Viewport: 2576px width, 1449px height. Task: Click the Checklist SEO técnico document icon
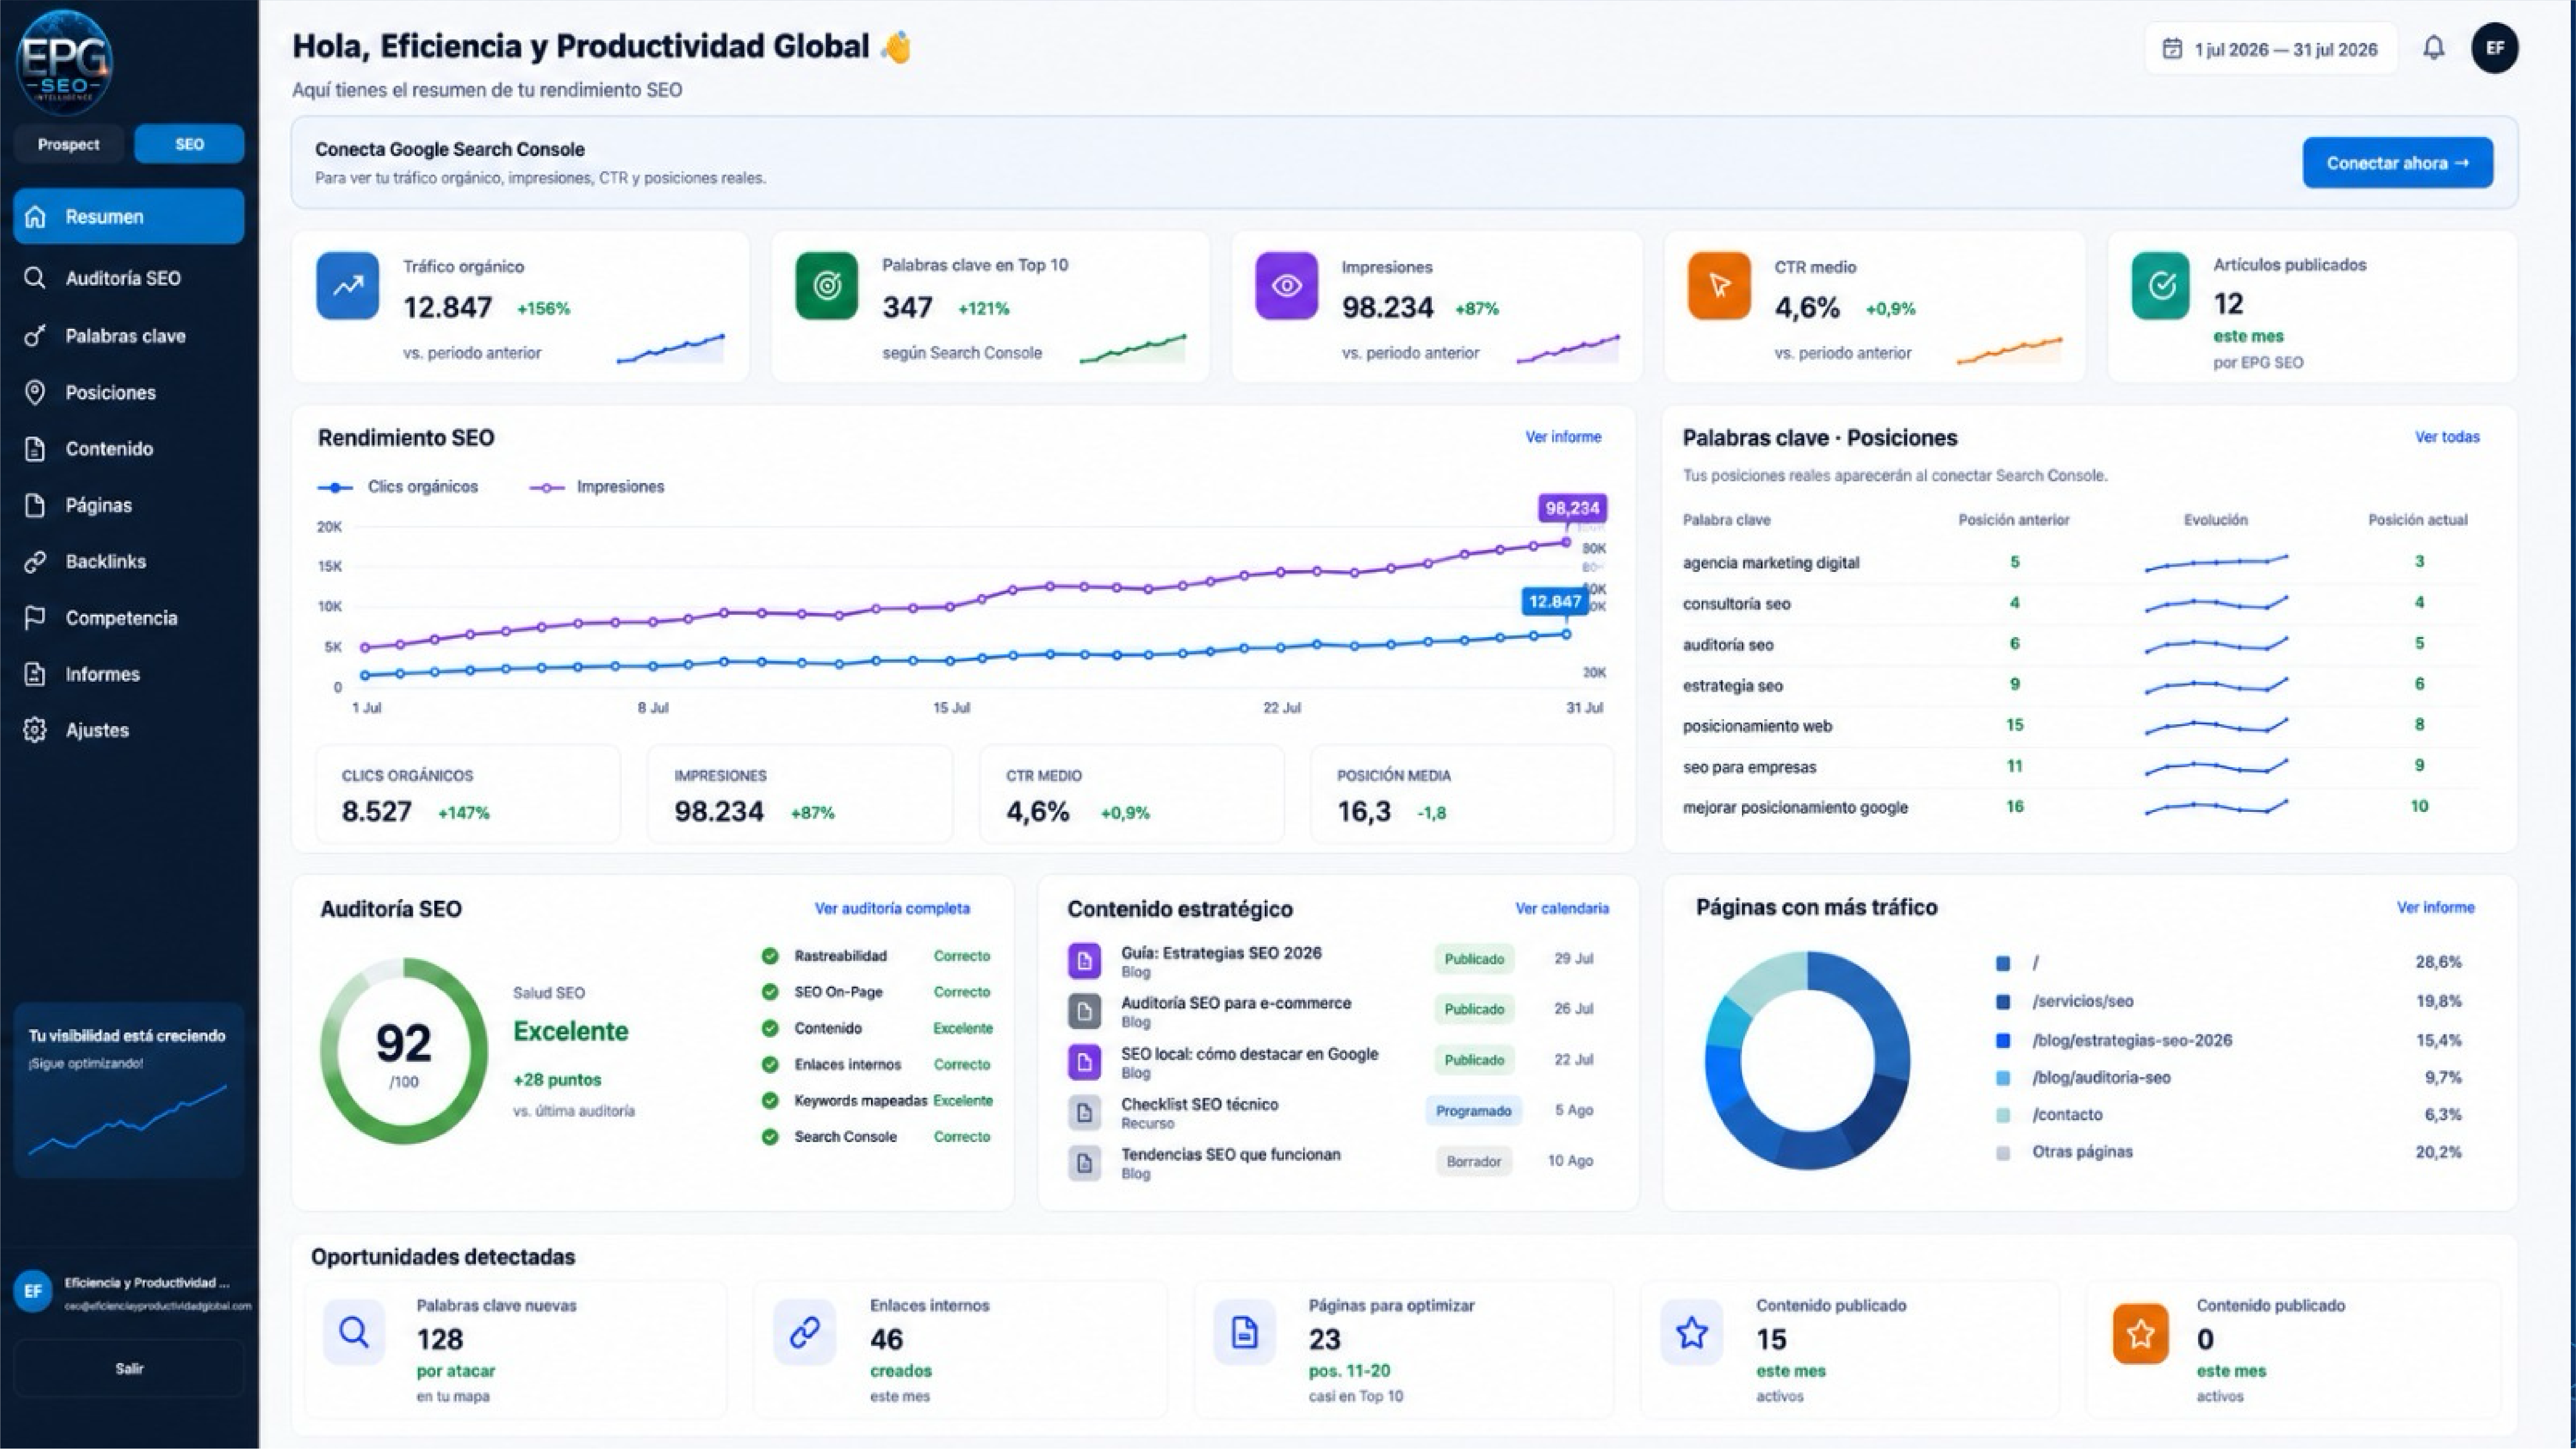pyautogui.click(x=1084, y=1112)
